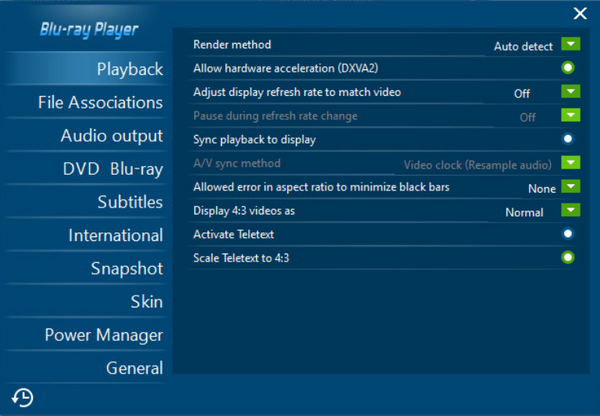
Task: Click the A/V sync method label
Action: pos(237,163)
